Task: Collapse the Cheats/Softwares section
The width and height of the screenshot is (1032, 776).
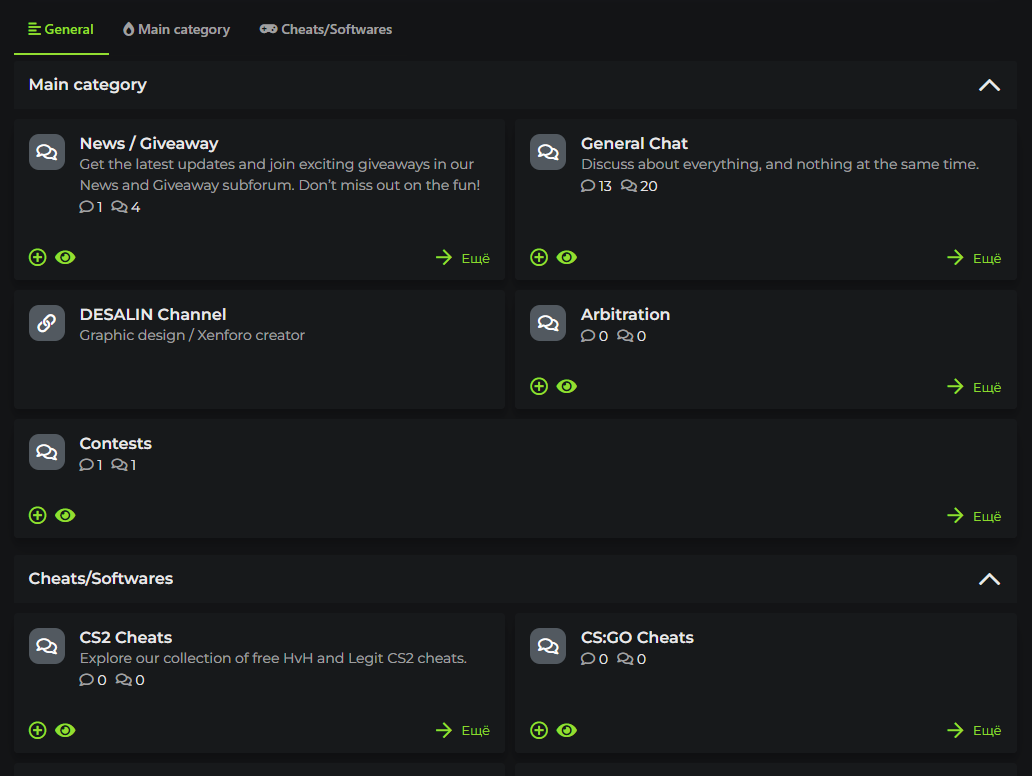Action: coord(989,579)
